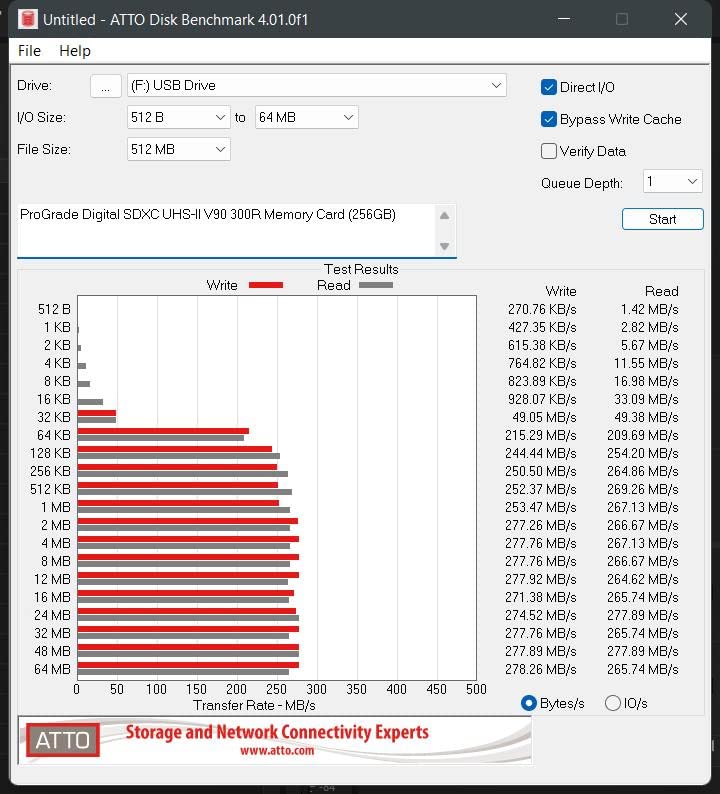720x794 pixels.
Task: Click the red Write legend swatch
Action: pos(266,285)
